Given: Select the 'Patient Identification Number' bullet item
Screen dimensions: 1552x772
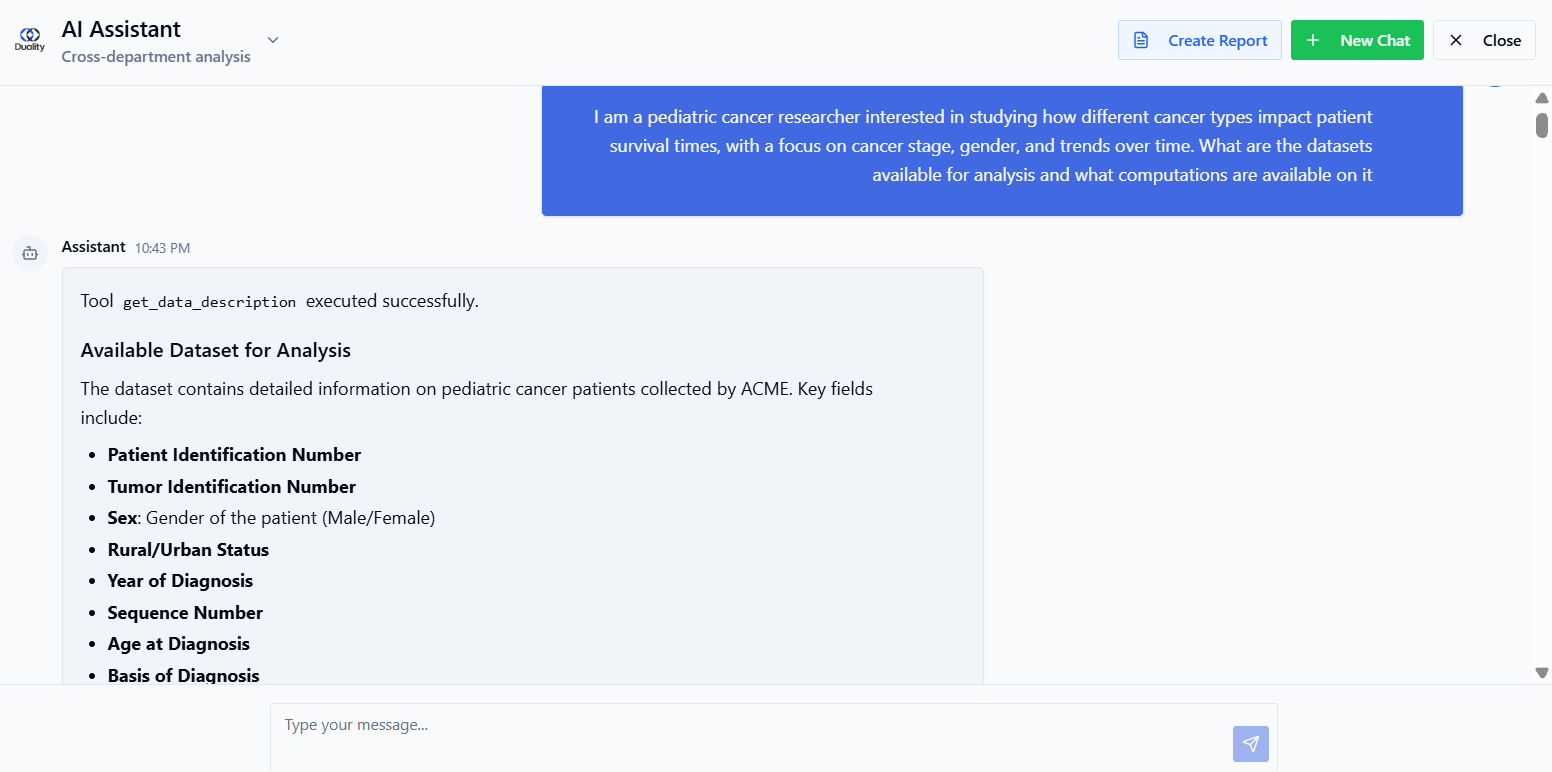Looking at the screenshot, I should (234, 455).
